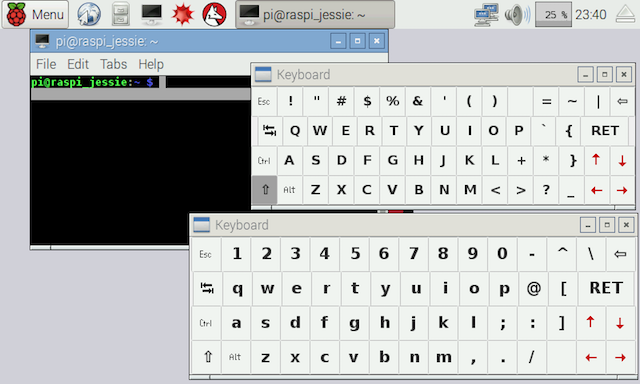Click red down arrow on upper keyboard
The image size is (640, 384).
[x=622, y=160]
